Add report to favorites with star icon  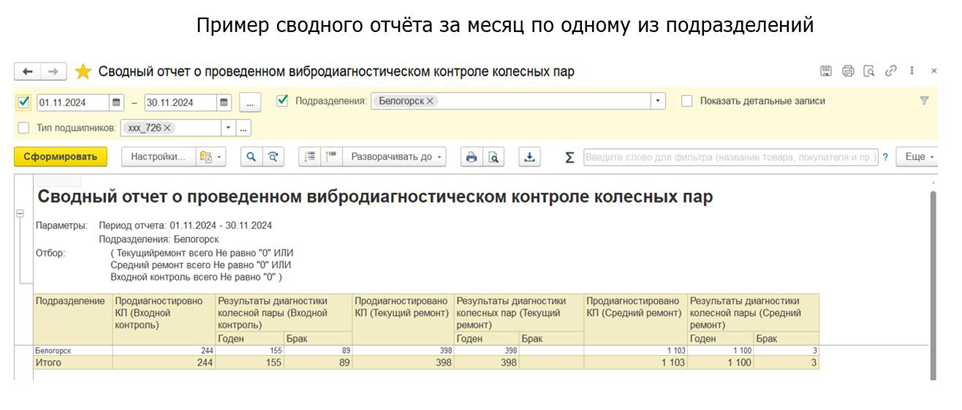83,72
